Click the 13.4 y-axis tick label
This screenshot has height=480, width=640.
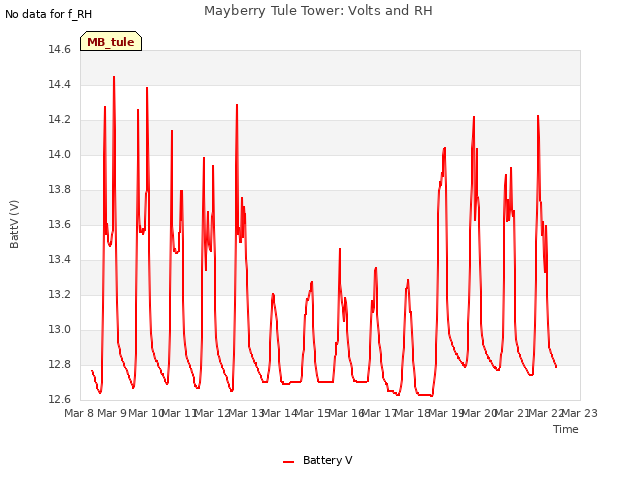pos(60,260)
